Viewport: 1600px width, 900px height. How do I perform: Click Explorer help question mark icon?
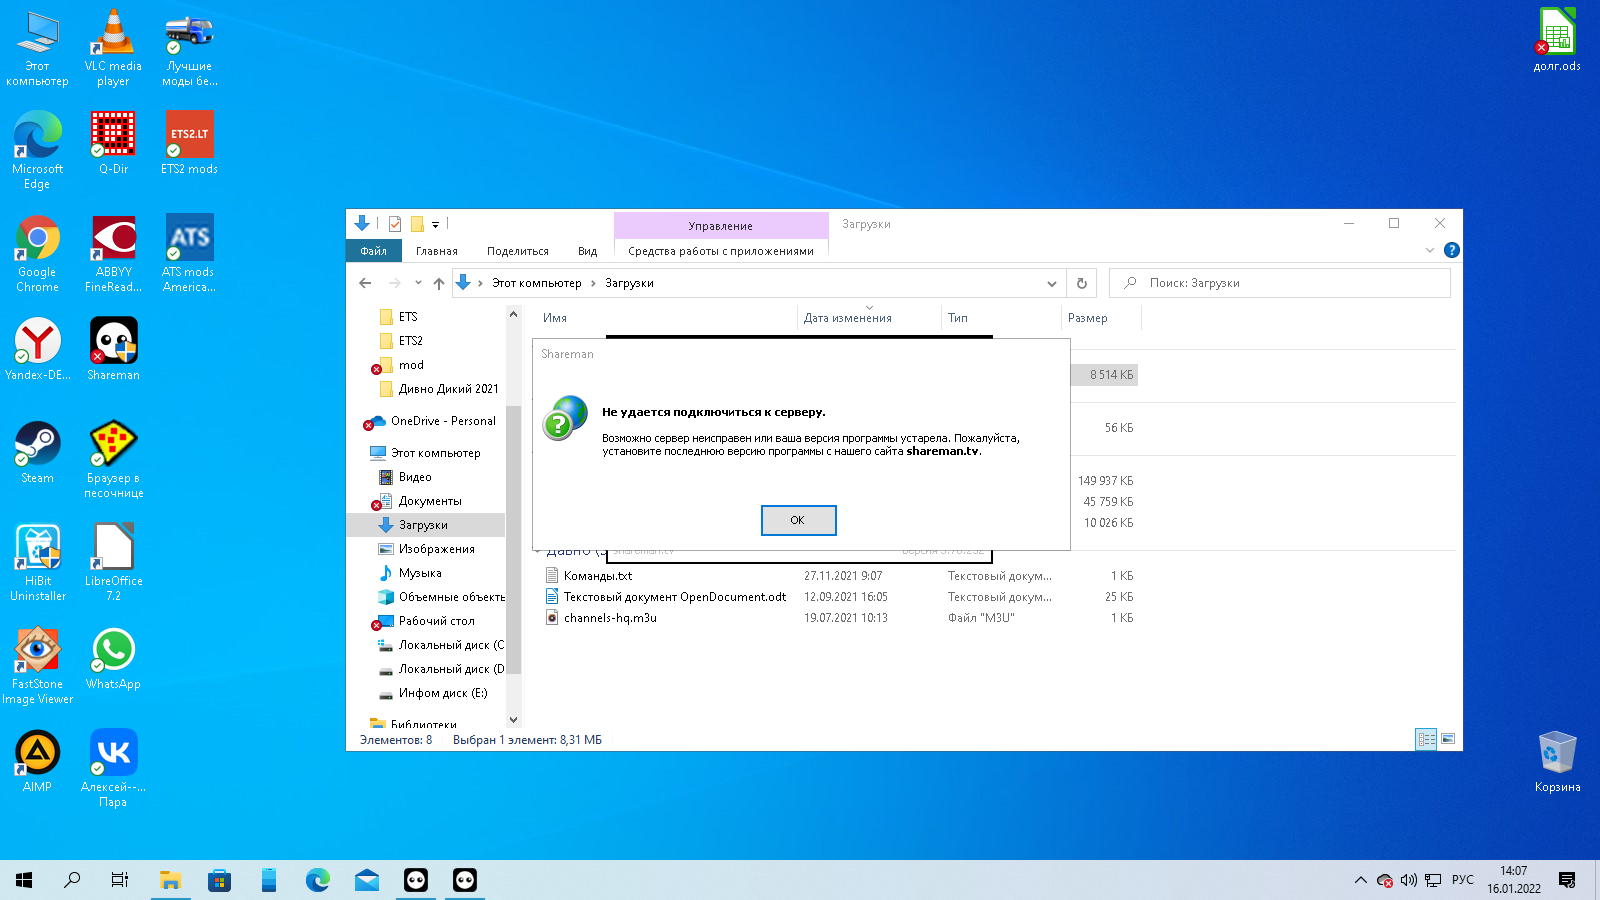point(1452,250)
